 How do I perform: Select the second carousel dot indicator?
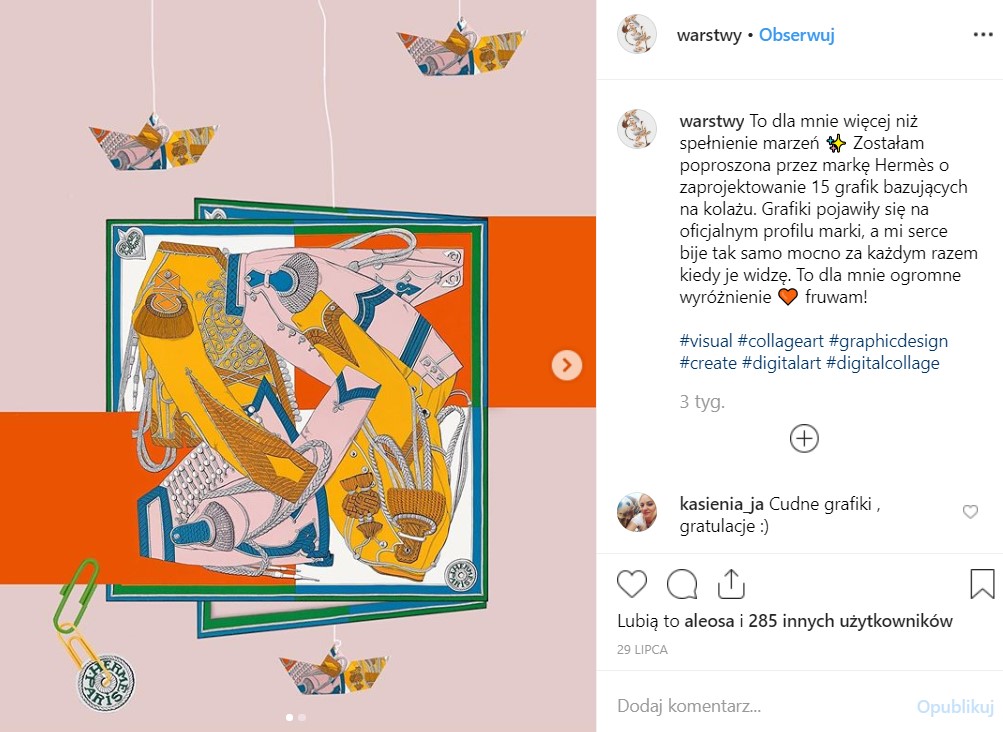pyautogui.click(x=302, y=717)
